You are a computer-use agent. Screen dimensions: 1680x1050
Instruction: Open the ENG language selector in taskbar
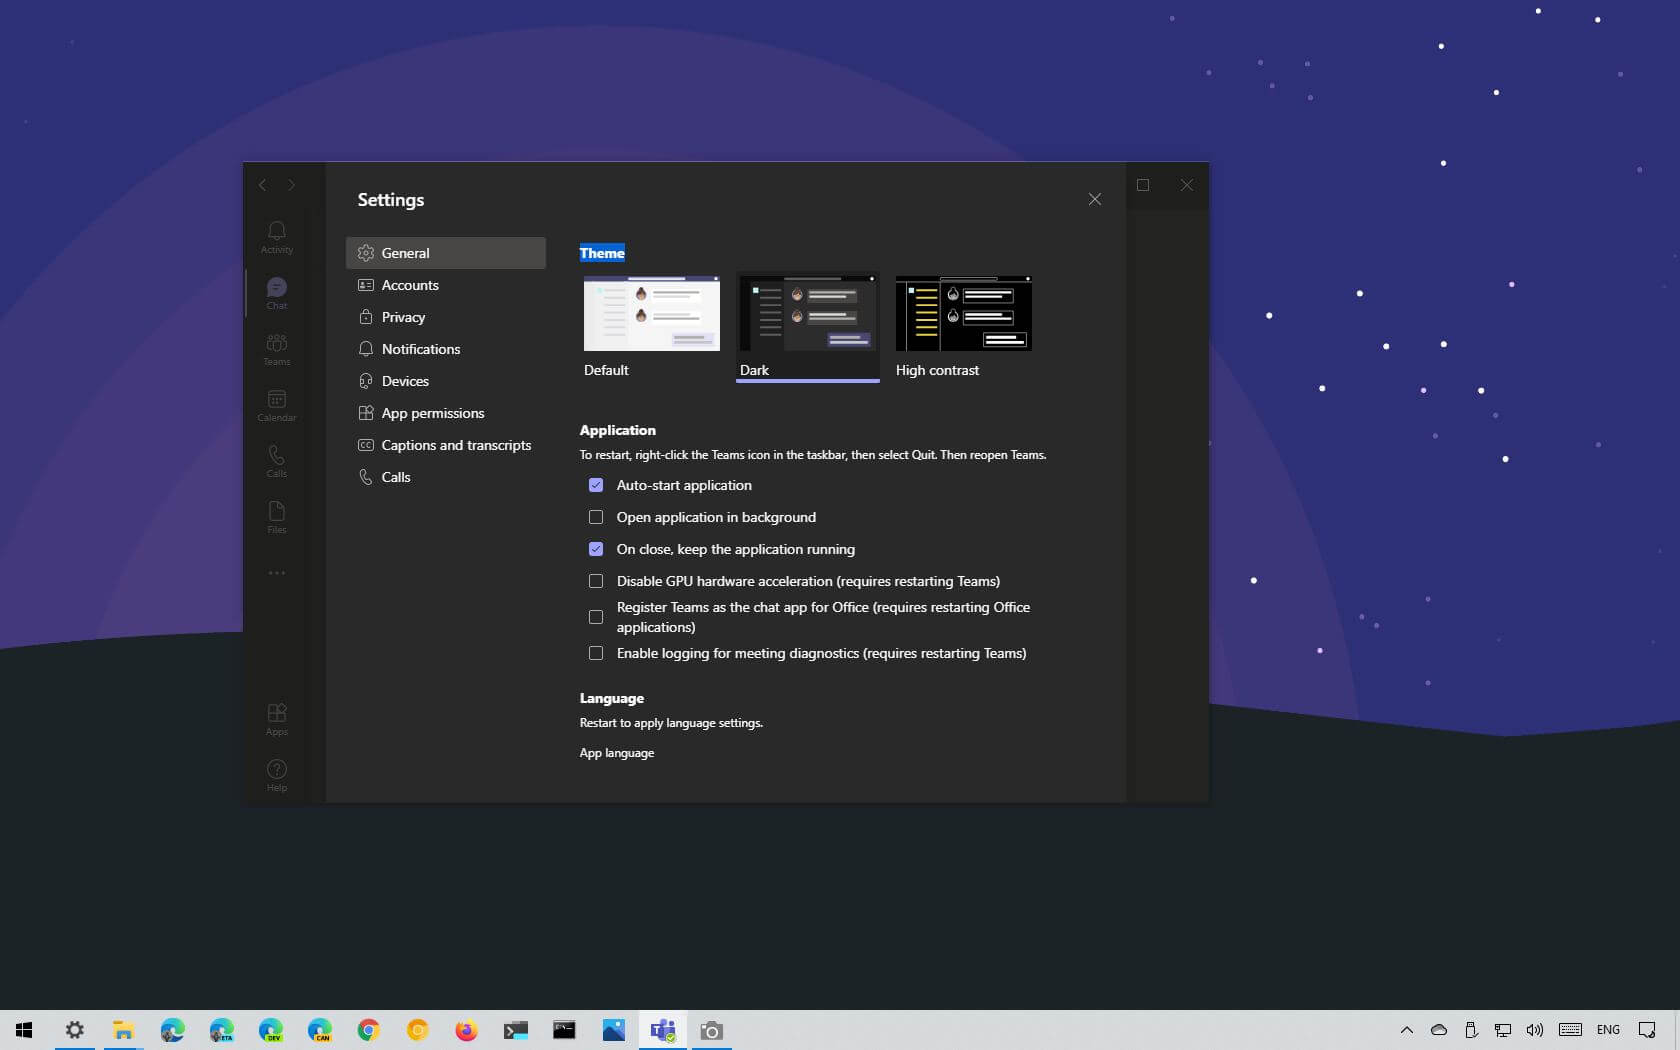coord(1608,1030)
